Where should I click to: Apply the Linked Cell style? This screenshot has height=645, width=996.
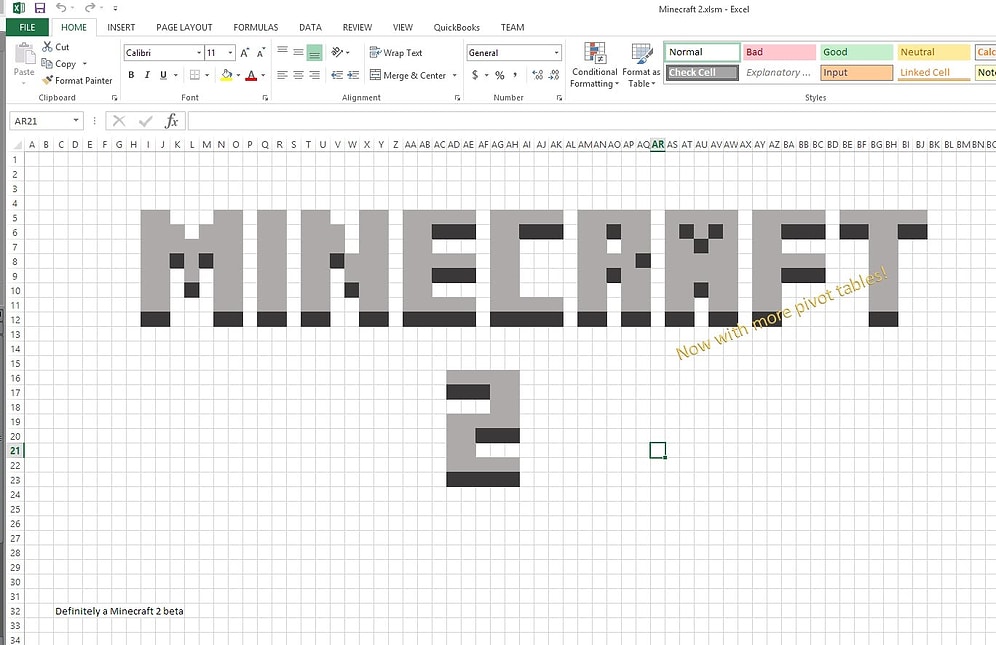[x=934, y=72]
